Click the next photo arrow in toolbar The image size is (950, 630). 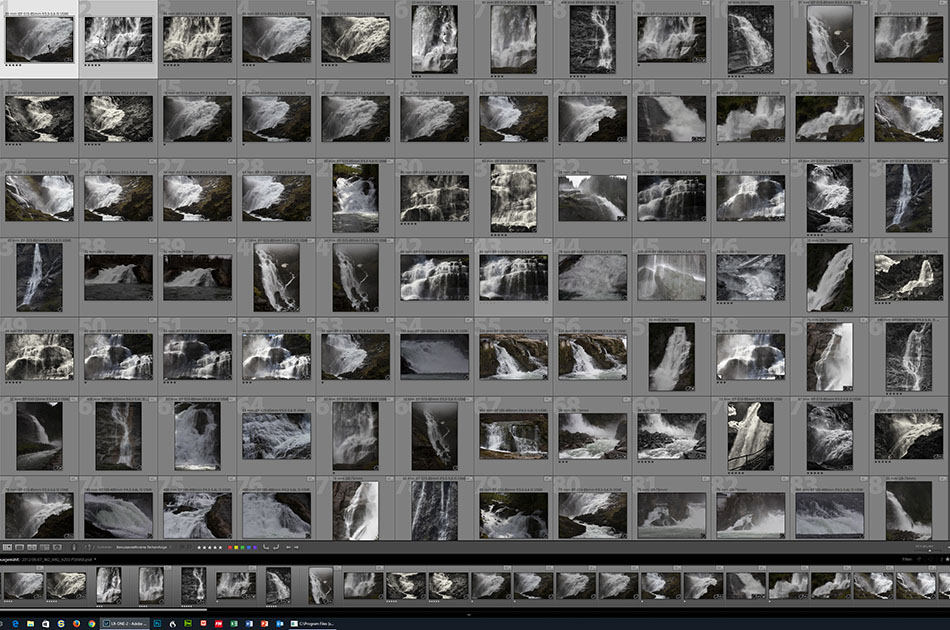[298, 547]
